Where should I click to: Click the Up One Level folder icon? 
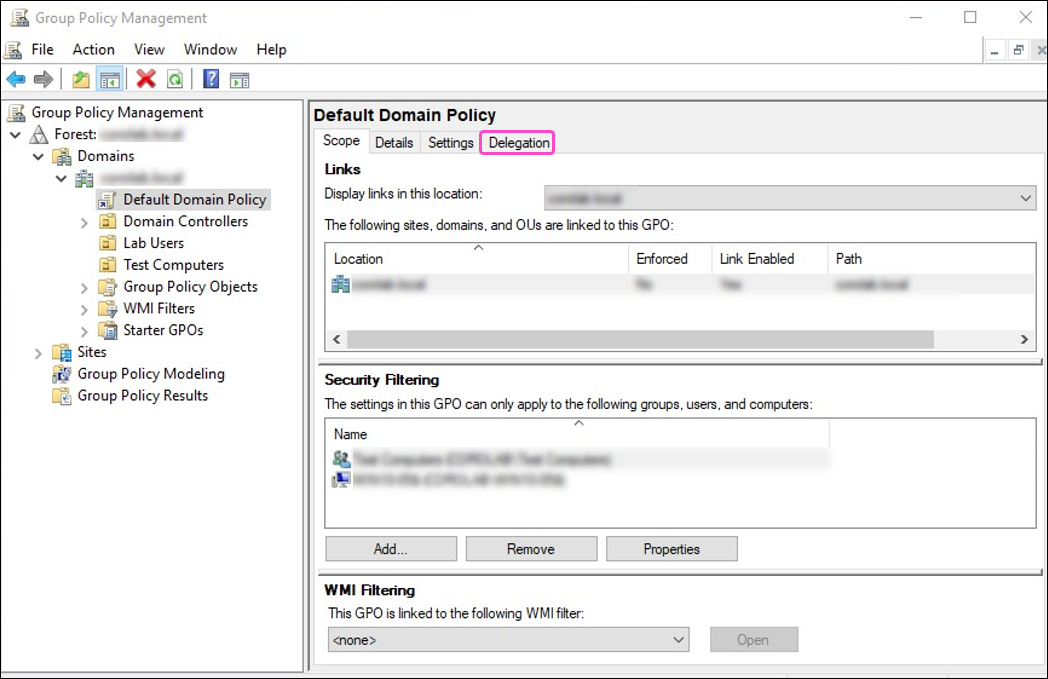pos(81,79)
